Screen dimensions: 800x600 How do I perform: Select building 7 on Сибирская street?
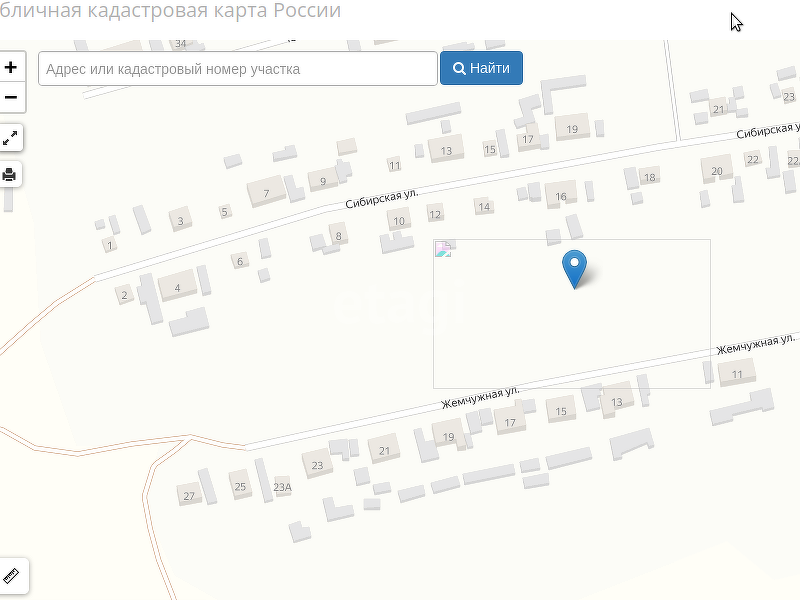point(266,191)
